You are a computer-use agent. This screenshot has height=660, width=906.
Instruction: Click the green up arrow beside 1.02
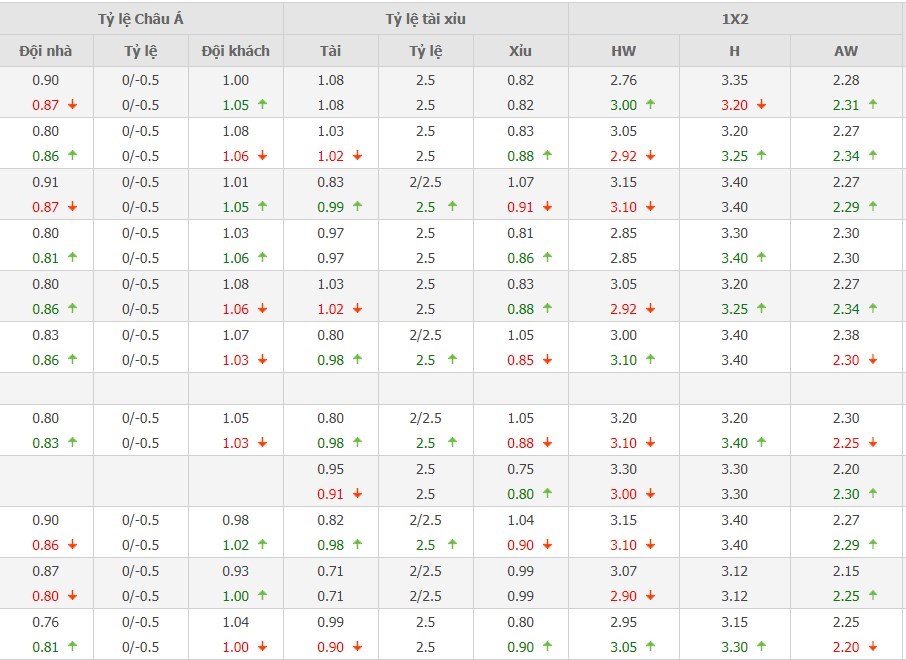coord(262,545)
